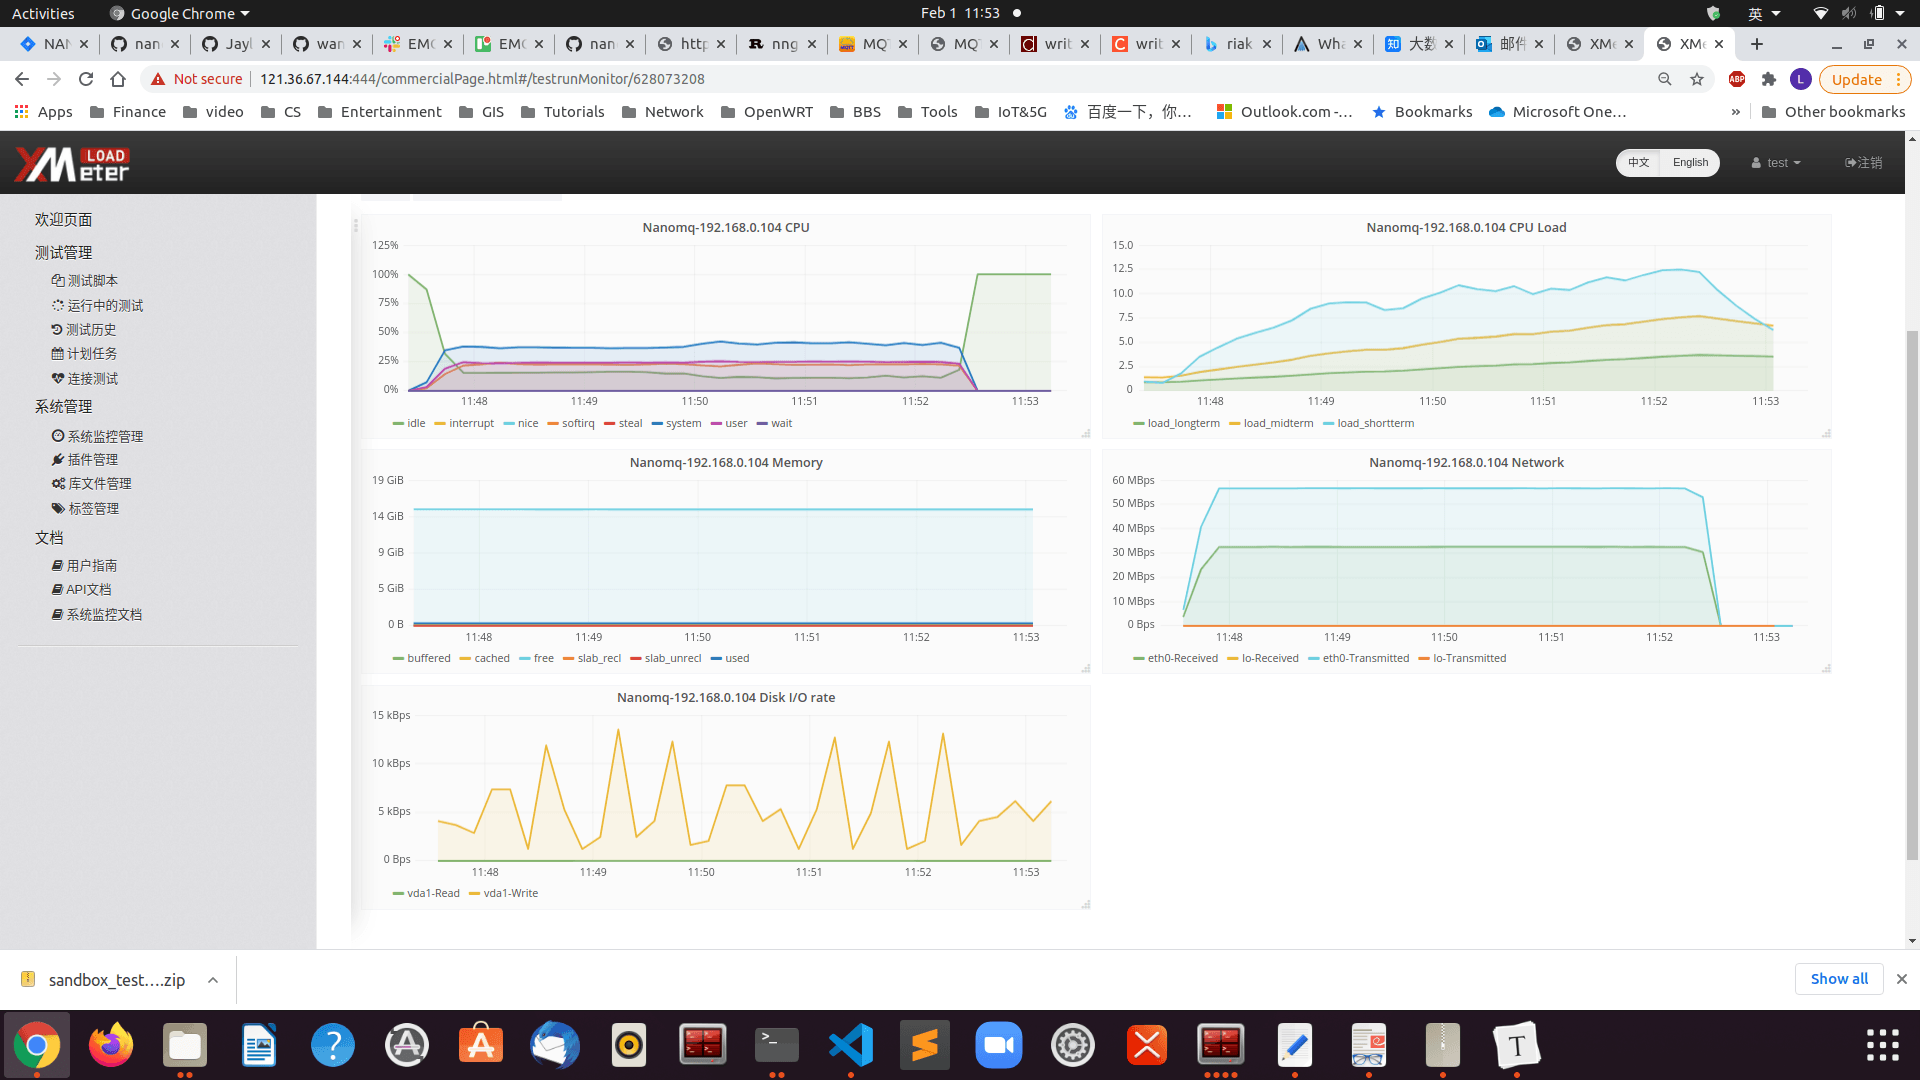
Task: Open Visual Studio Code from dock
Action: pos(851,1046)
